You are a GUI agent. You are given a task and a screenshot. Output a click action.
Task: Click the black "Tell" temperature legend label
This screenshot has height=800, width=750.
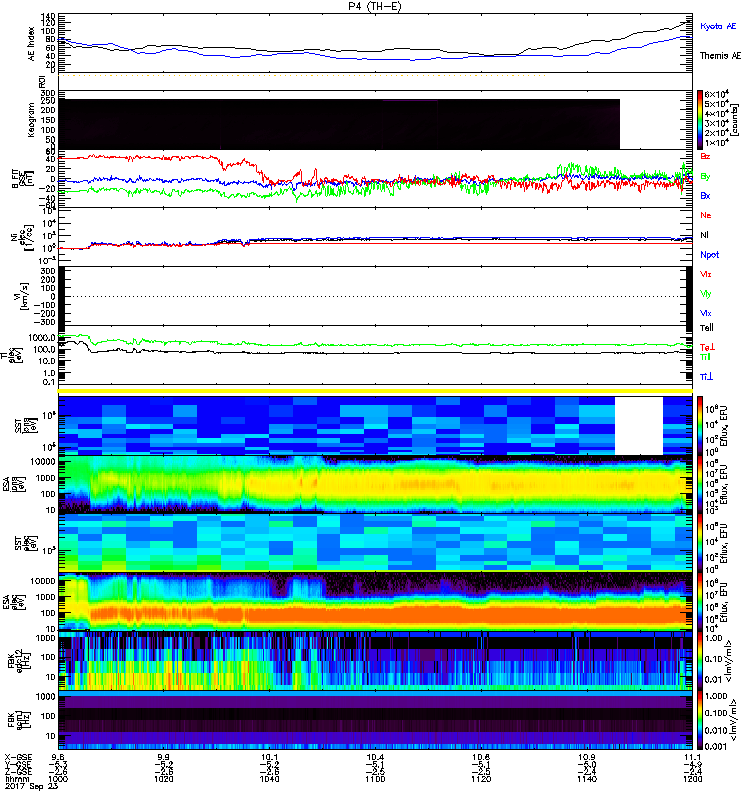pyautogui.click(x=707, y=328)
